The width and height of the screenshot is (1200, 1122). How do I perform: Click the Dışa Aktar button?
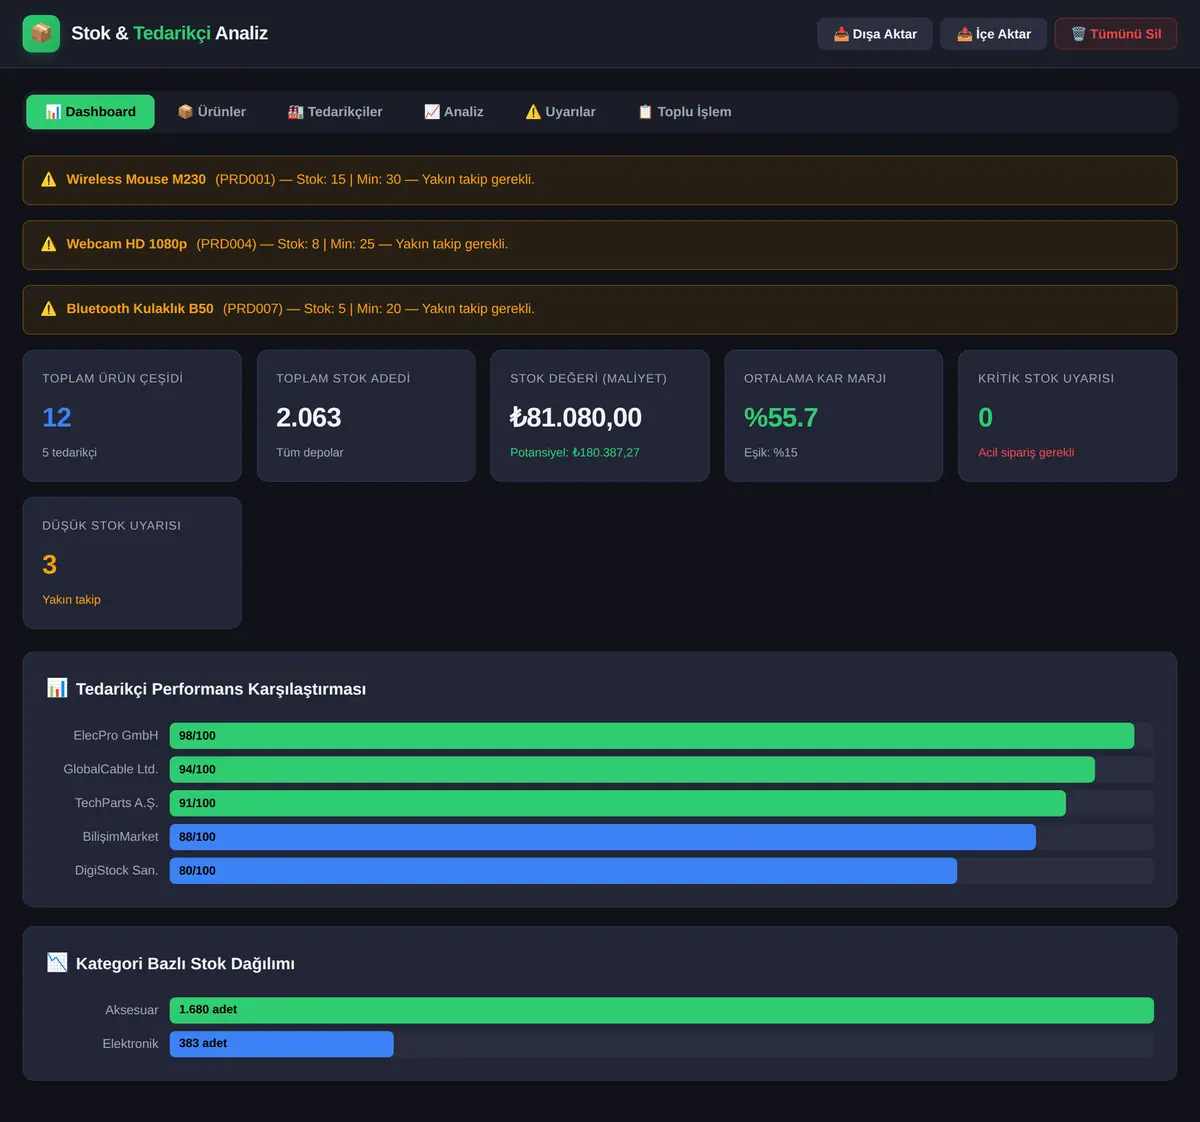pos(875,34)
